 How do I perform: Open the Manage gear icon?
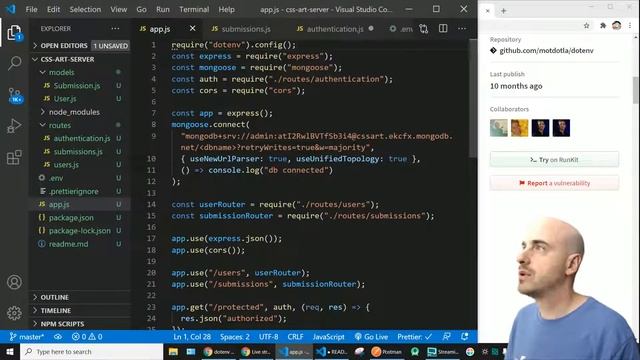click(14, 313)
